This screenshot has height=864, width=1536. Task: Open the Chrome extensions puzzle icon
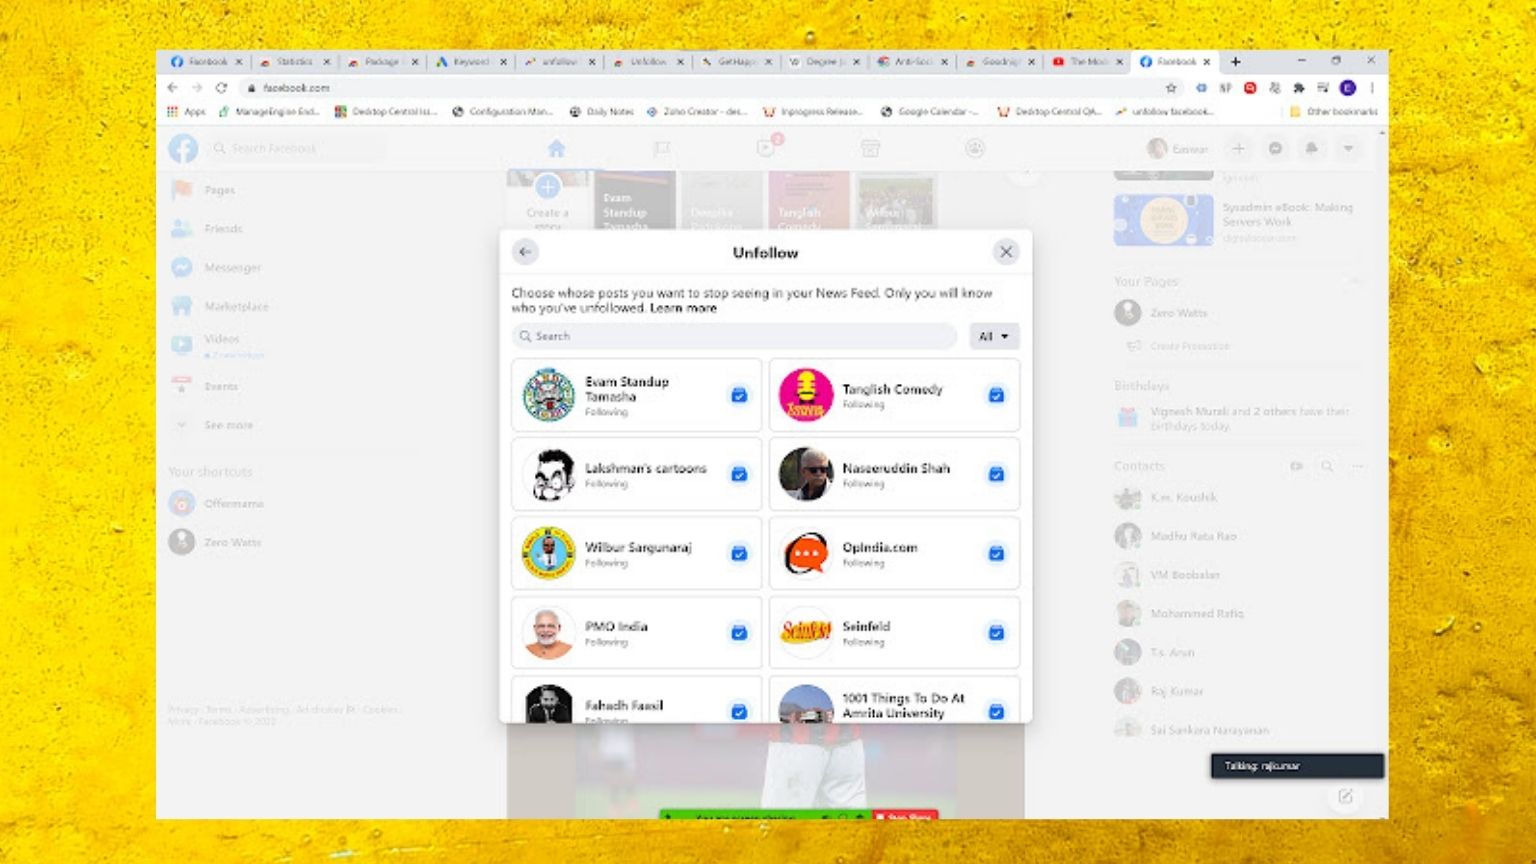pyautogui.click(x=1298, y=88)
